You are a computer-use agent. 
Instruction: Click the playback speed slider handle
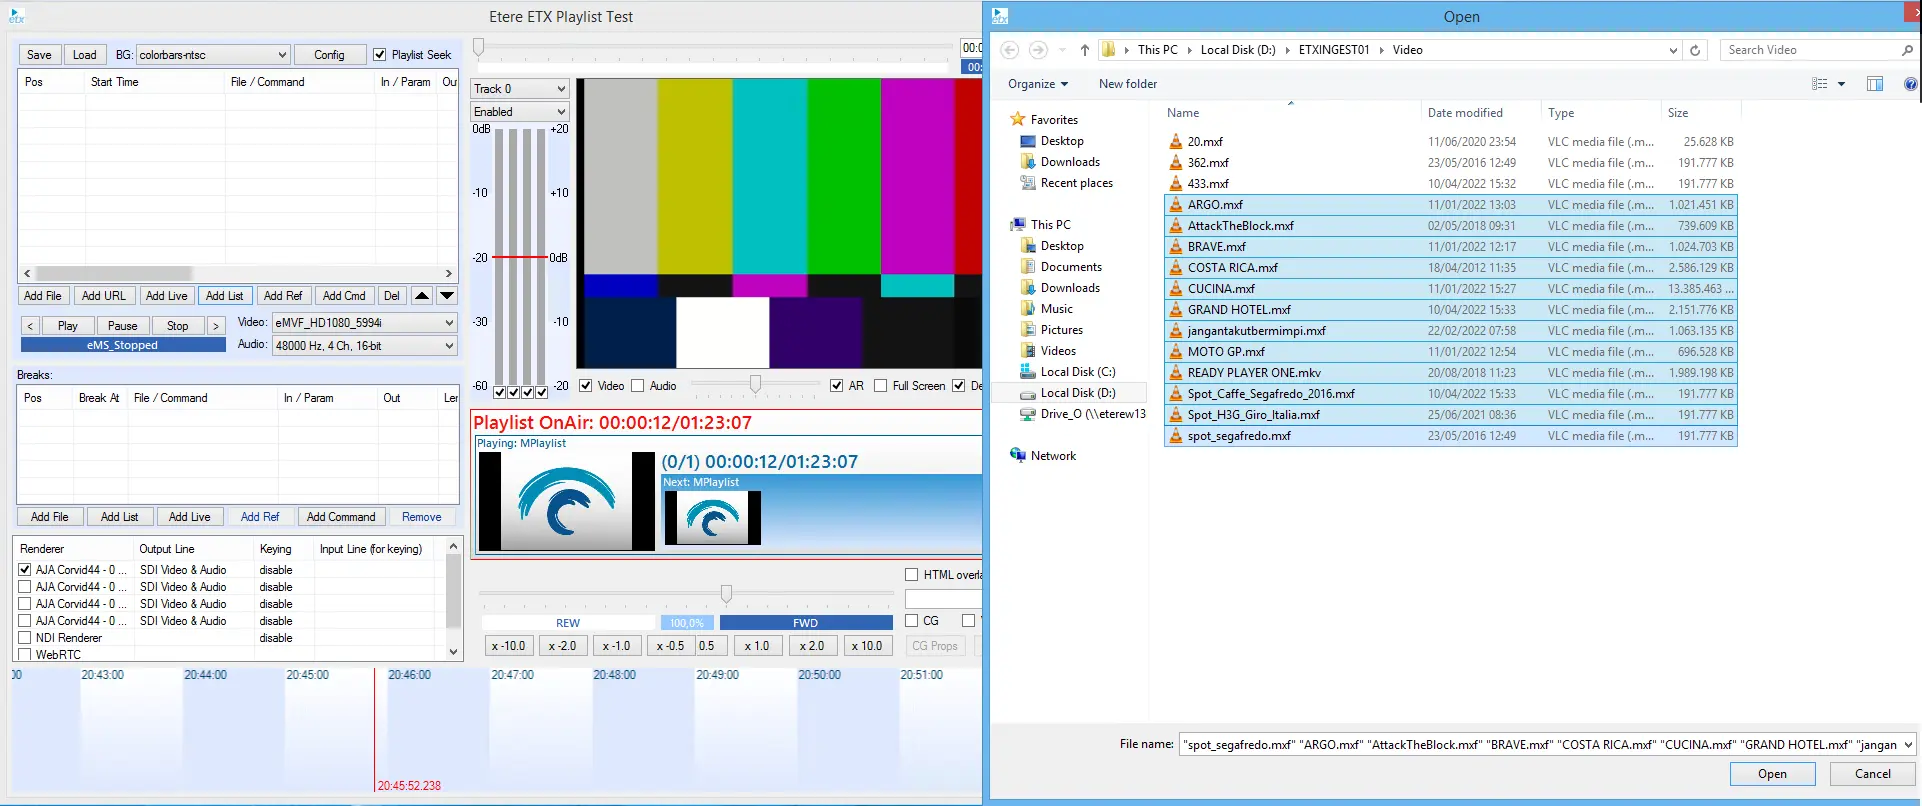click(x=727, y=594)
